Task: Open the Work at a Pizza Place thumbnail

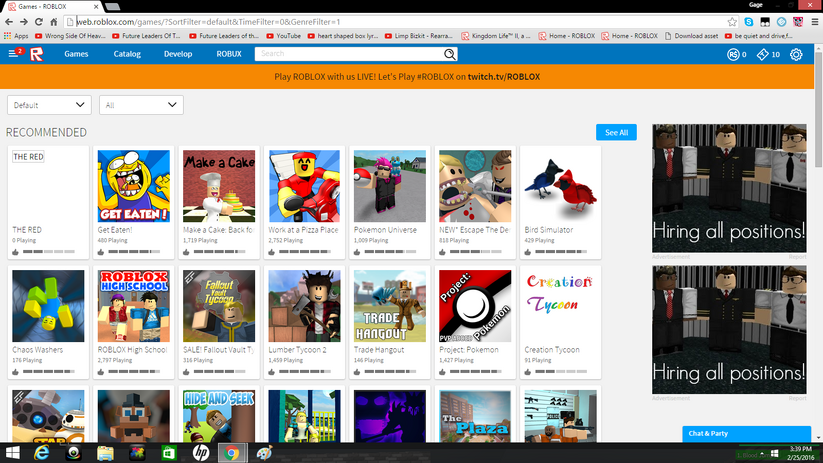Action: [304, 186]
